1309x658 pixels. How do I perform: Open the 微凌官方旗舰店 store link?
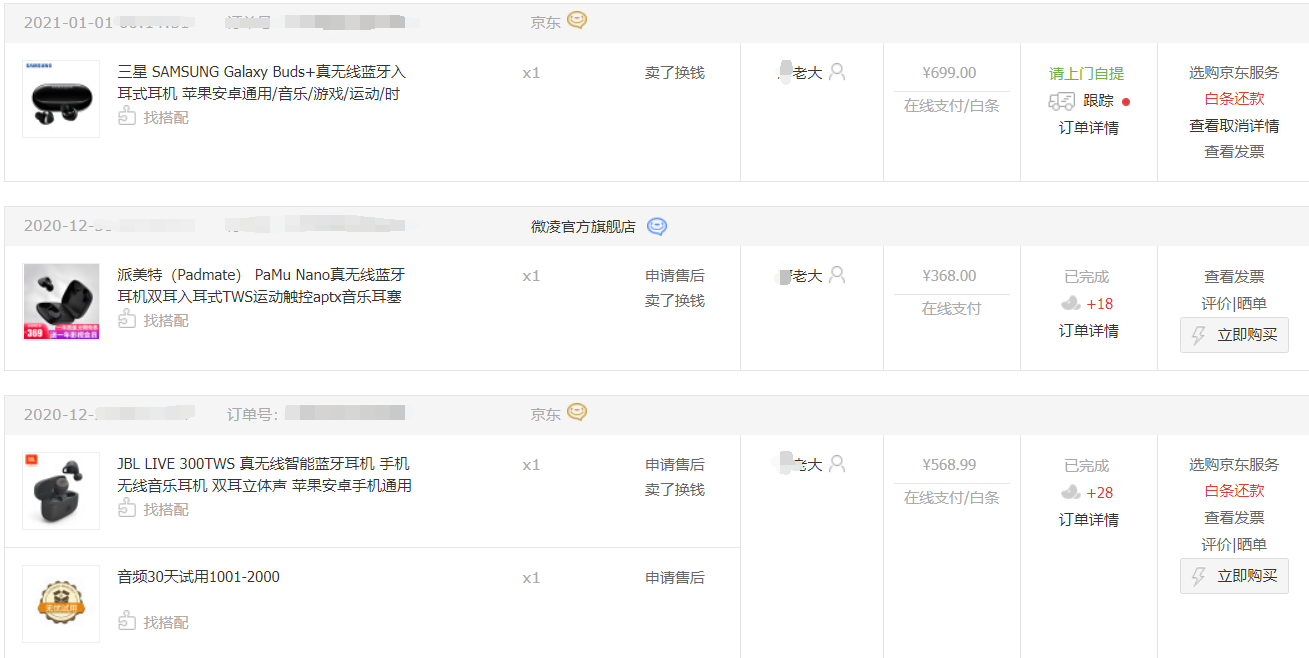[x=583, y=227]
